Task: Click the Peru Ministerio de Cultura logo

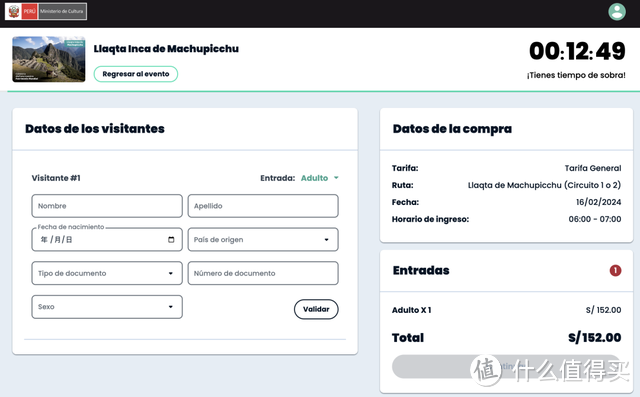Action: point(46,11)
